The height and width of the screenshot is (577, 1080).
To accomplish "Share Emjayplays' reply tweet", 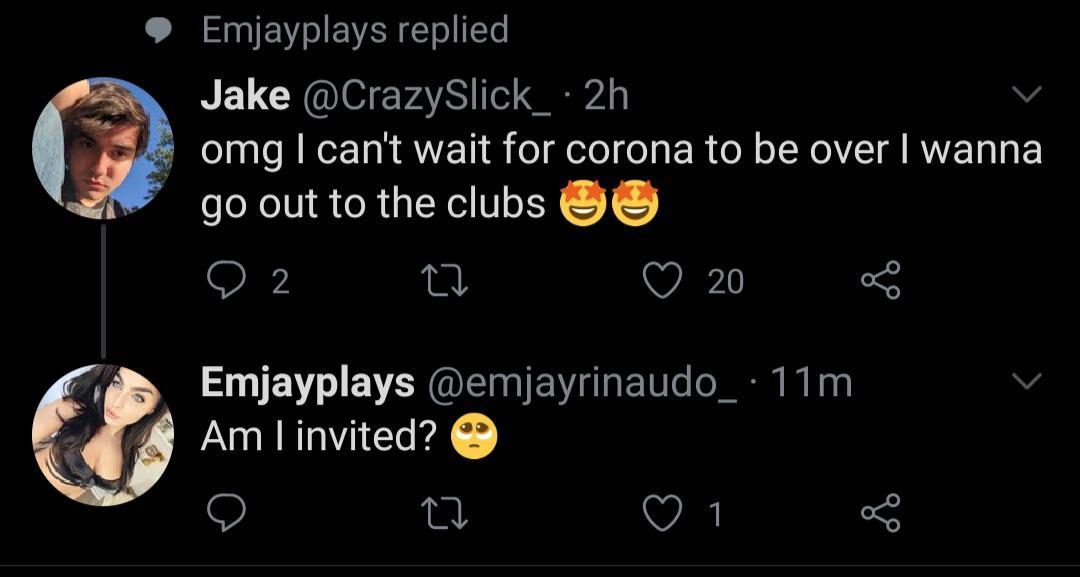I will tap(881, 513).
